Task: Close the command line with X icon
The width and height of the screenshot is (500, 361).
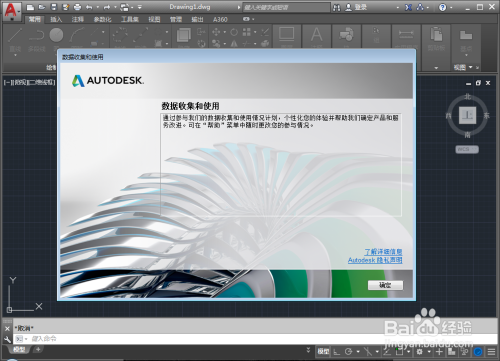Action: point(7,328)
